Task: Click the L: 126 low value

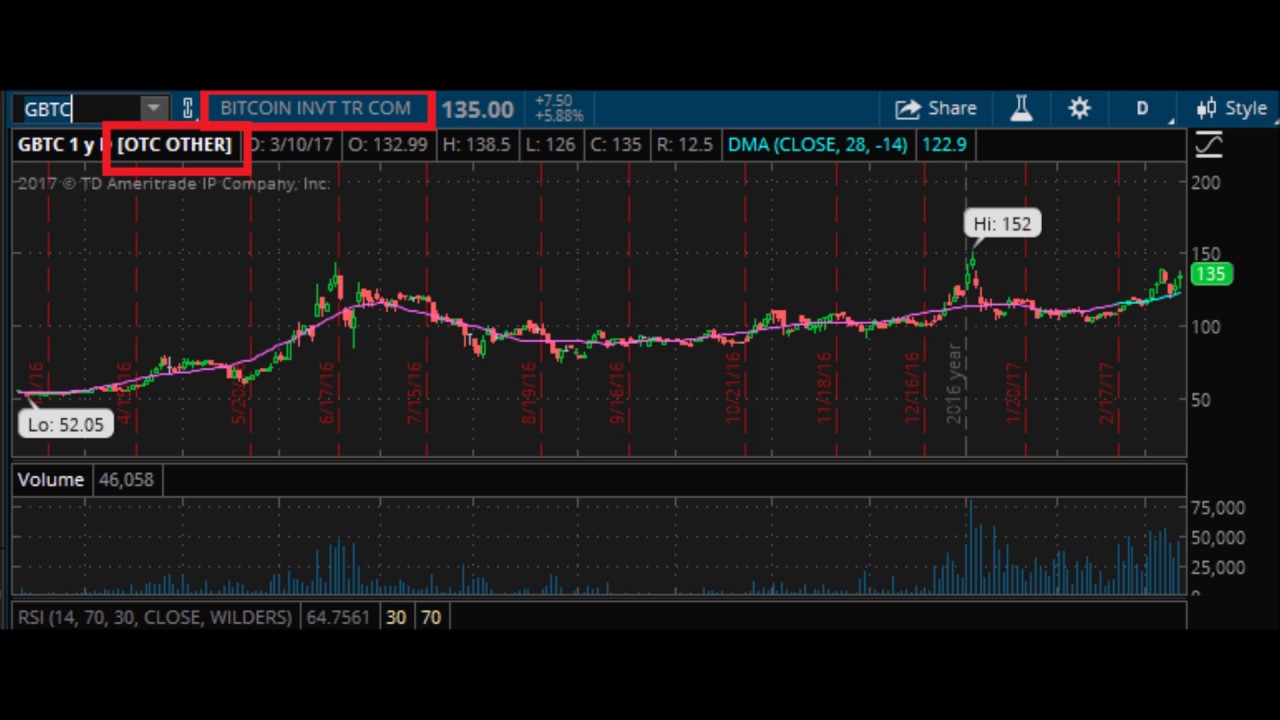Action: pos(551,145)
